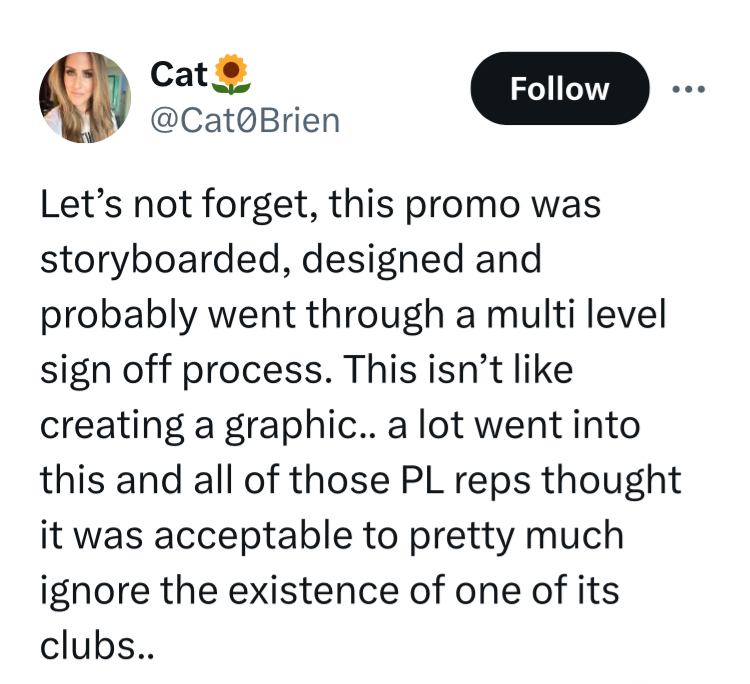Click the word "existence" in the tweet
Screen dimensions: 750x684
click(313, 591)
